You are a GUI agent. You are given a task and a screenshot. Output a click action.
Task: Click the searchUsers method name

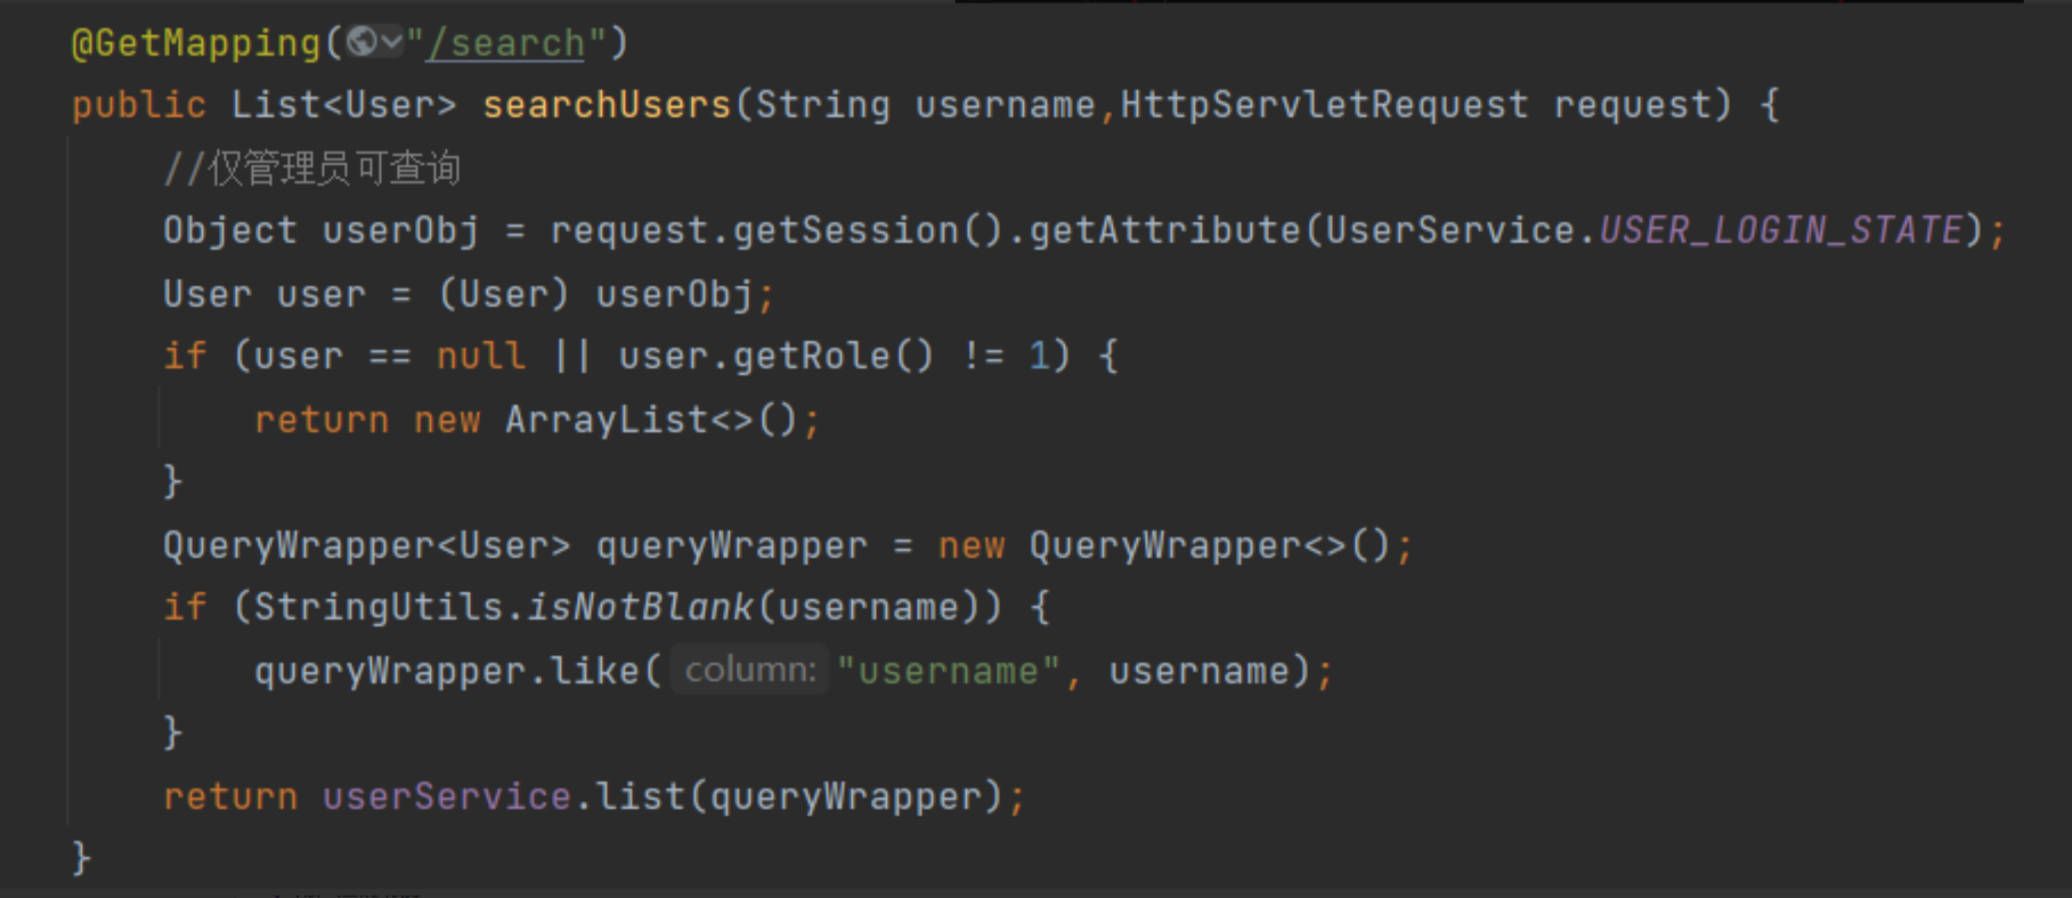[607, 105]
